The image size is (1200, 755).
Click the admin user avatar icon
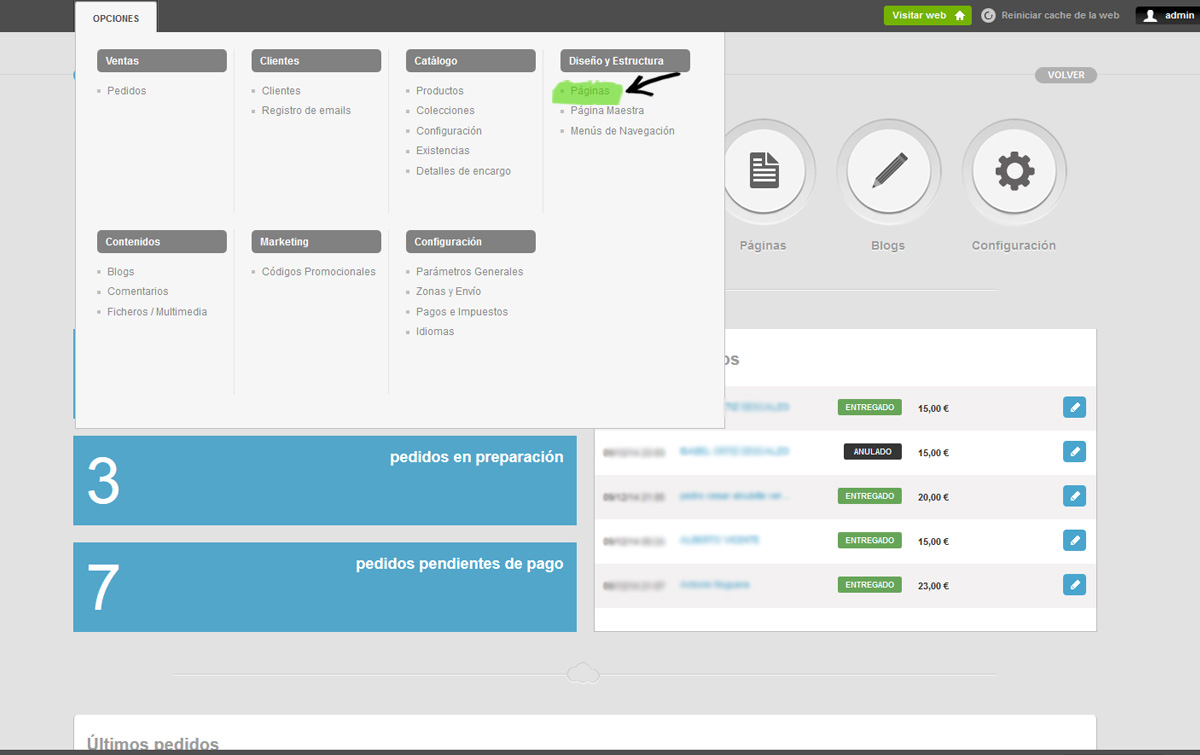[1151, 16]
